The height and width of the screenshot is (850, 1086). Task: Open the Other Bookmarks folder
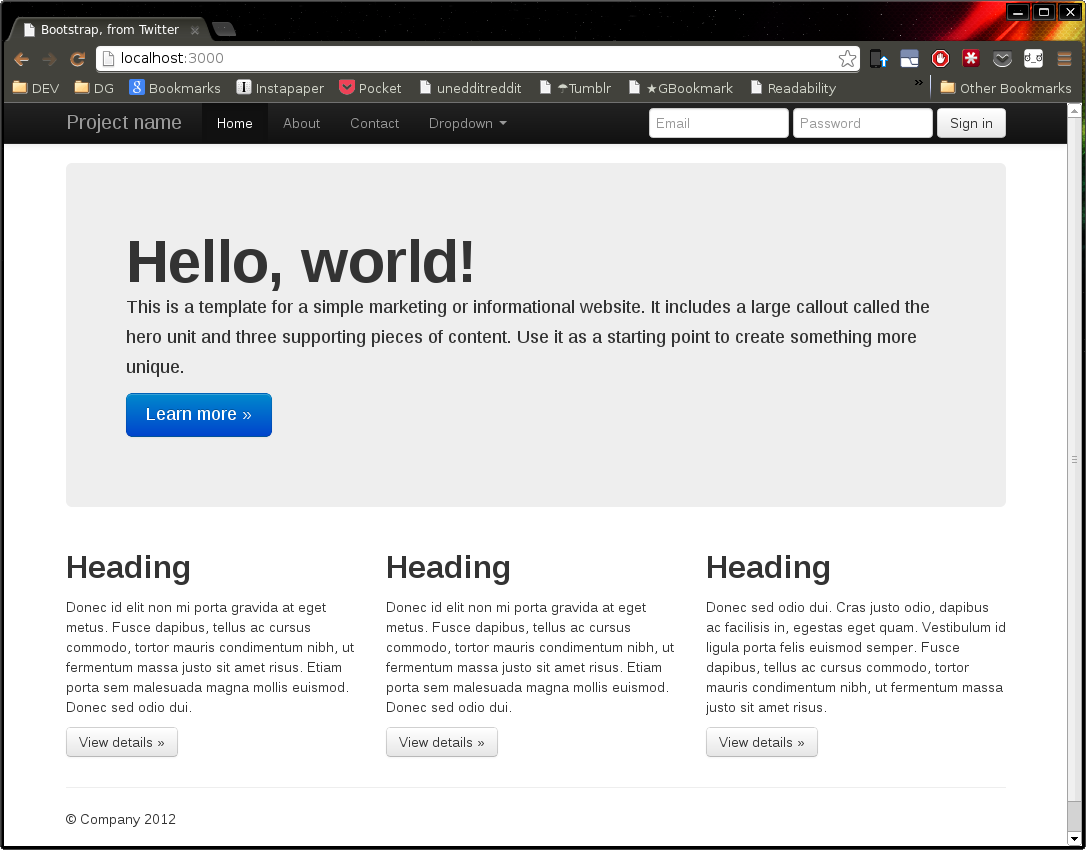(x=1005, y=88)
